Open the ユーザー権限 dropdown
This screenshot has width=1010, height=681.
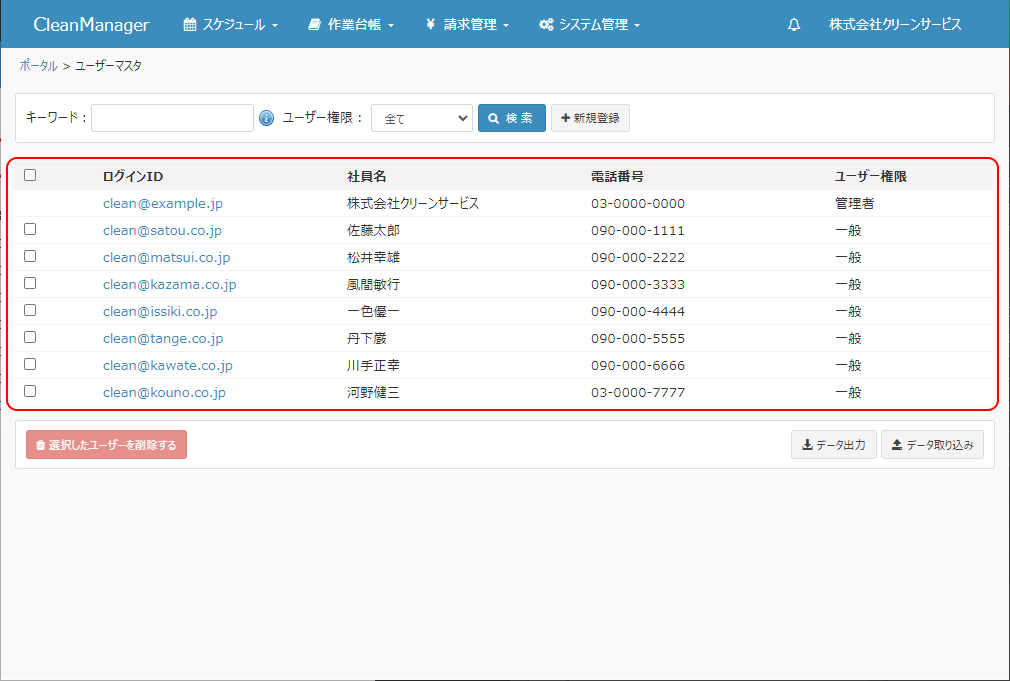(421, 118)
